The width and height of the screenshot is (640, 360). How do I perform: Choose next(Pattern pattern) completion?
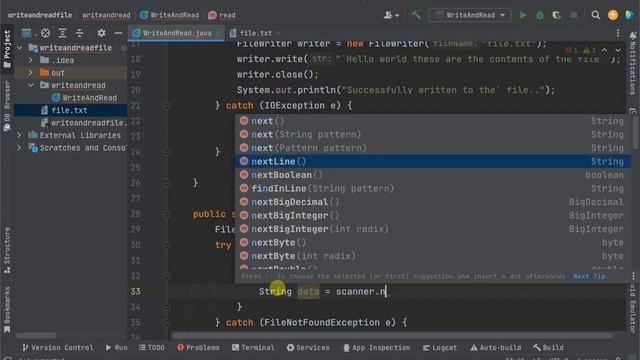click(433, 148)
